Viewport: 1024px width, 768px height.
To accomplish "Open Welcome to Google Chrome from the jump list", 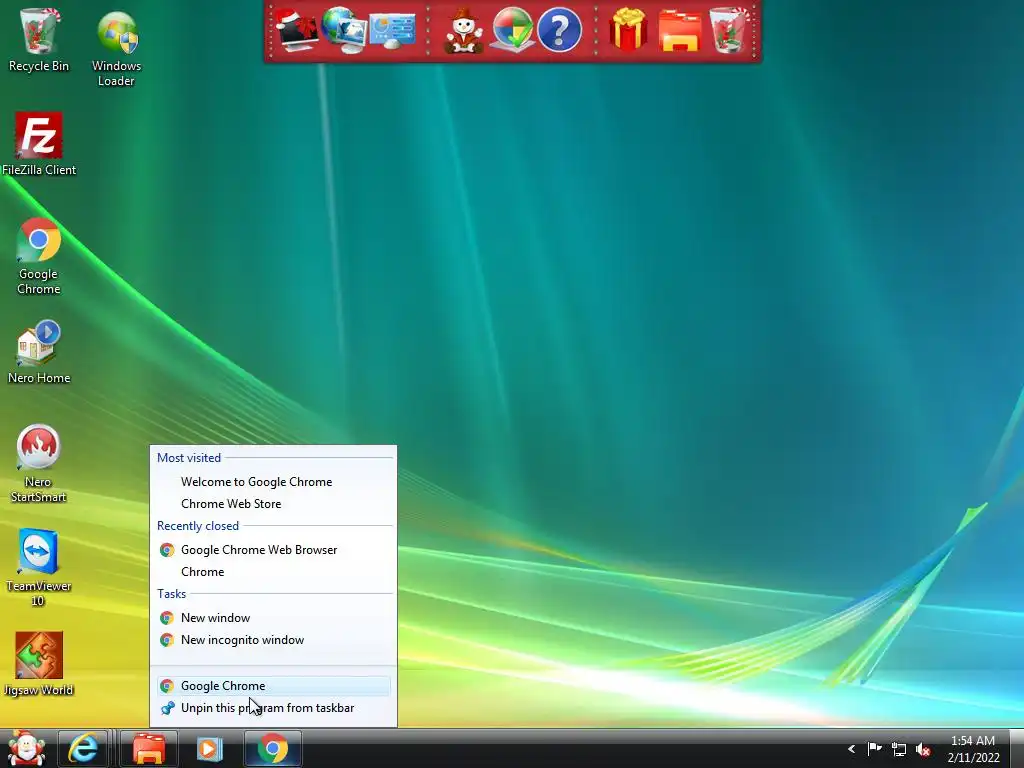I will coord(274,481).
